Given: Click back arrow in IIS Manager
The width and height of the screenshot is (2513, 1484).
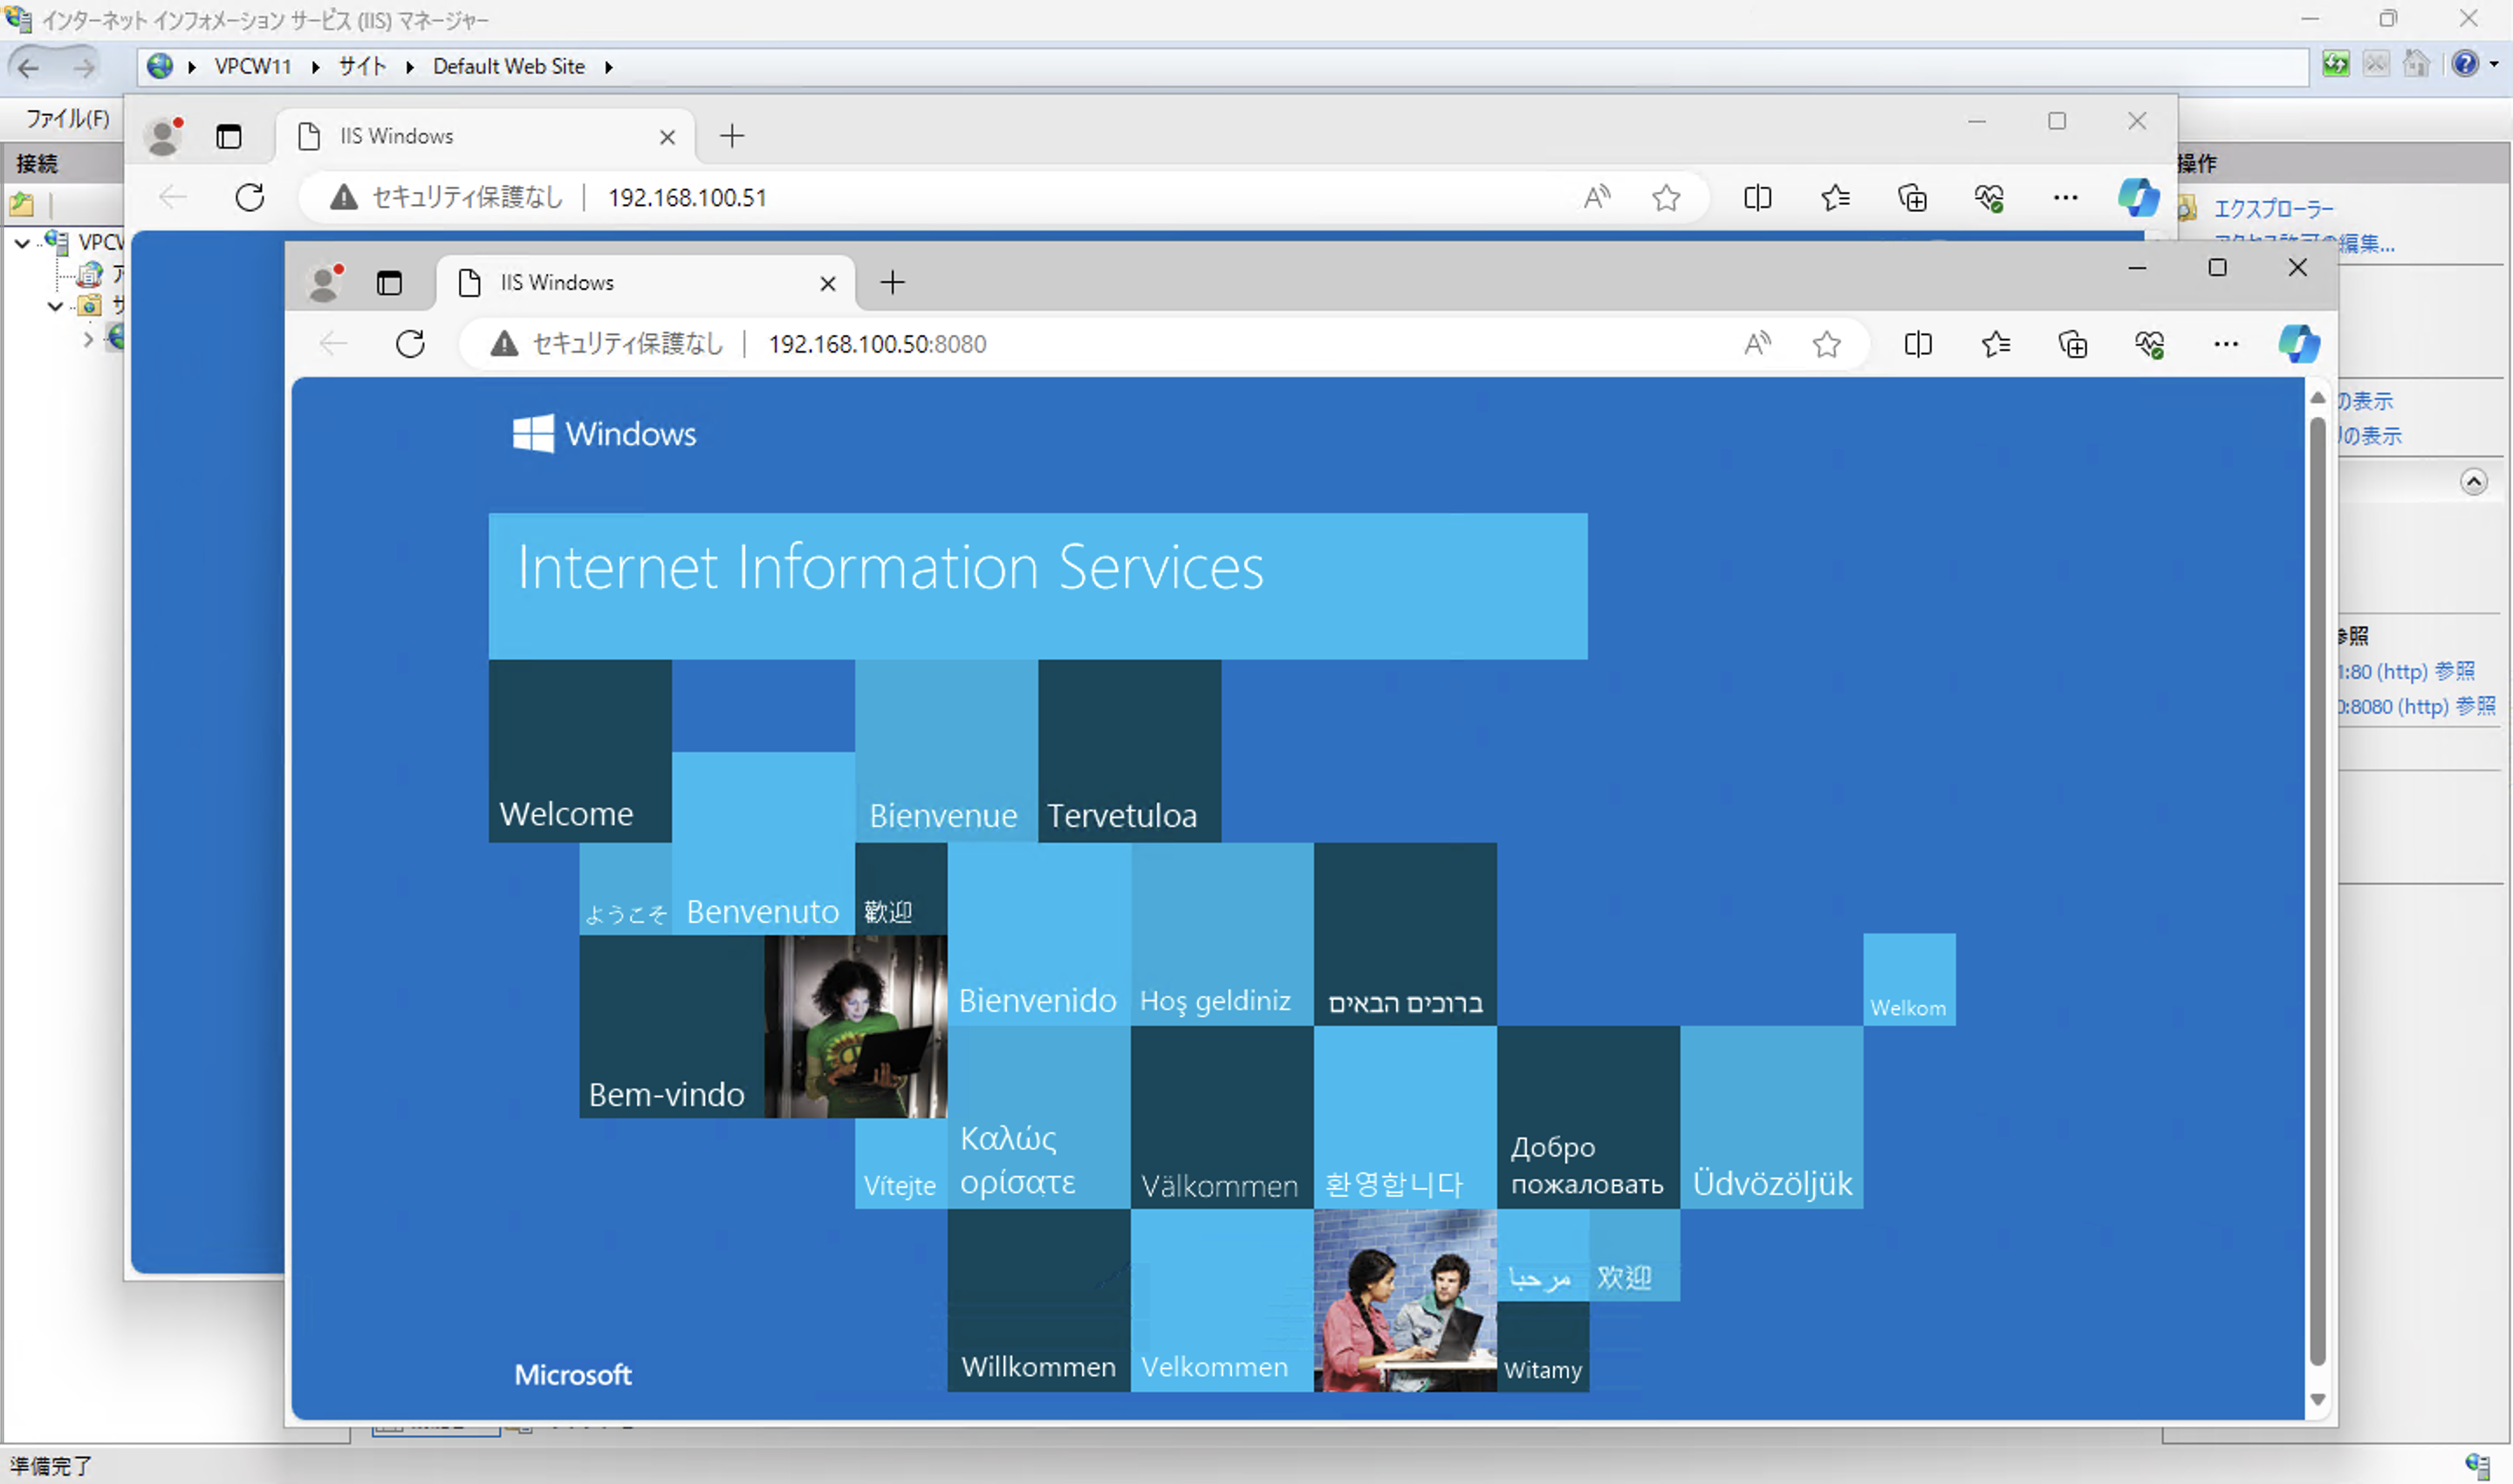Looking at the screenshot, I should [28, 67].
